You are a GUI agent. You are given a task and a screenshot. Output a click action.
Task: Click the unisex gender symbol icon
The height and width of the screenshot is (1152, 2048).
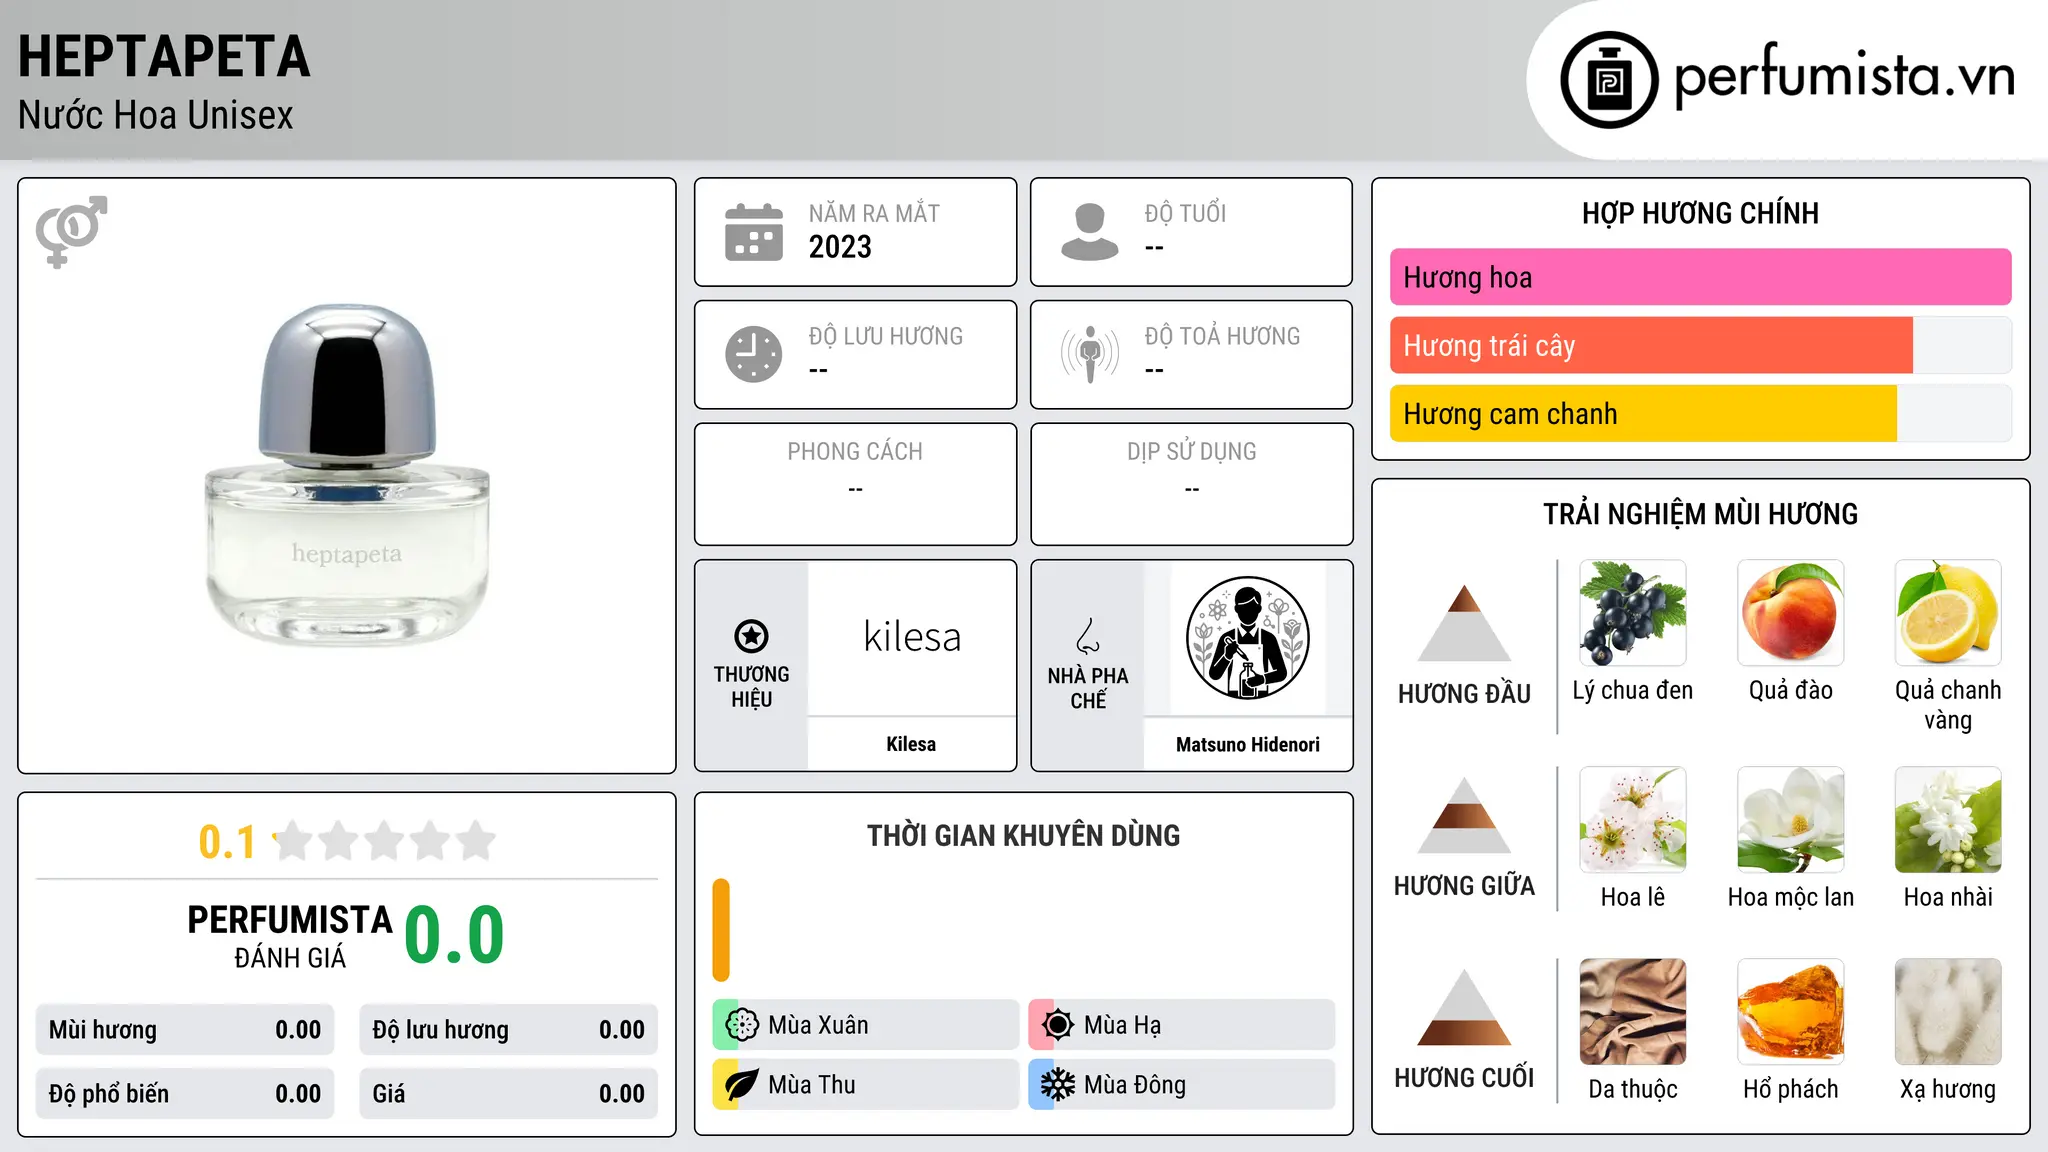click(x=71, y=231)
